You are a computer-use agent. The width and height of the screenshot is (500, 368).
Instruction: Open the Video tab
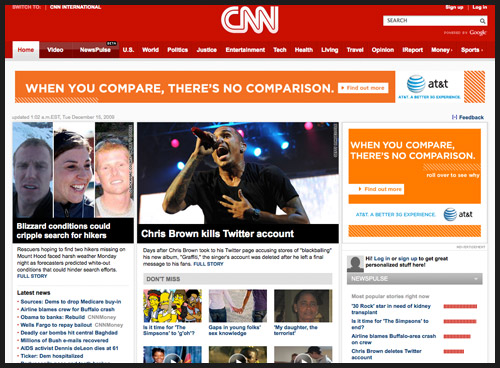point(55,50)
